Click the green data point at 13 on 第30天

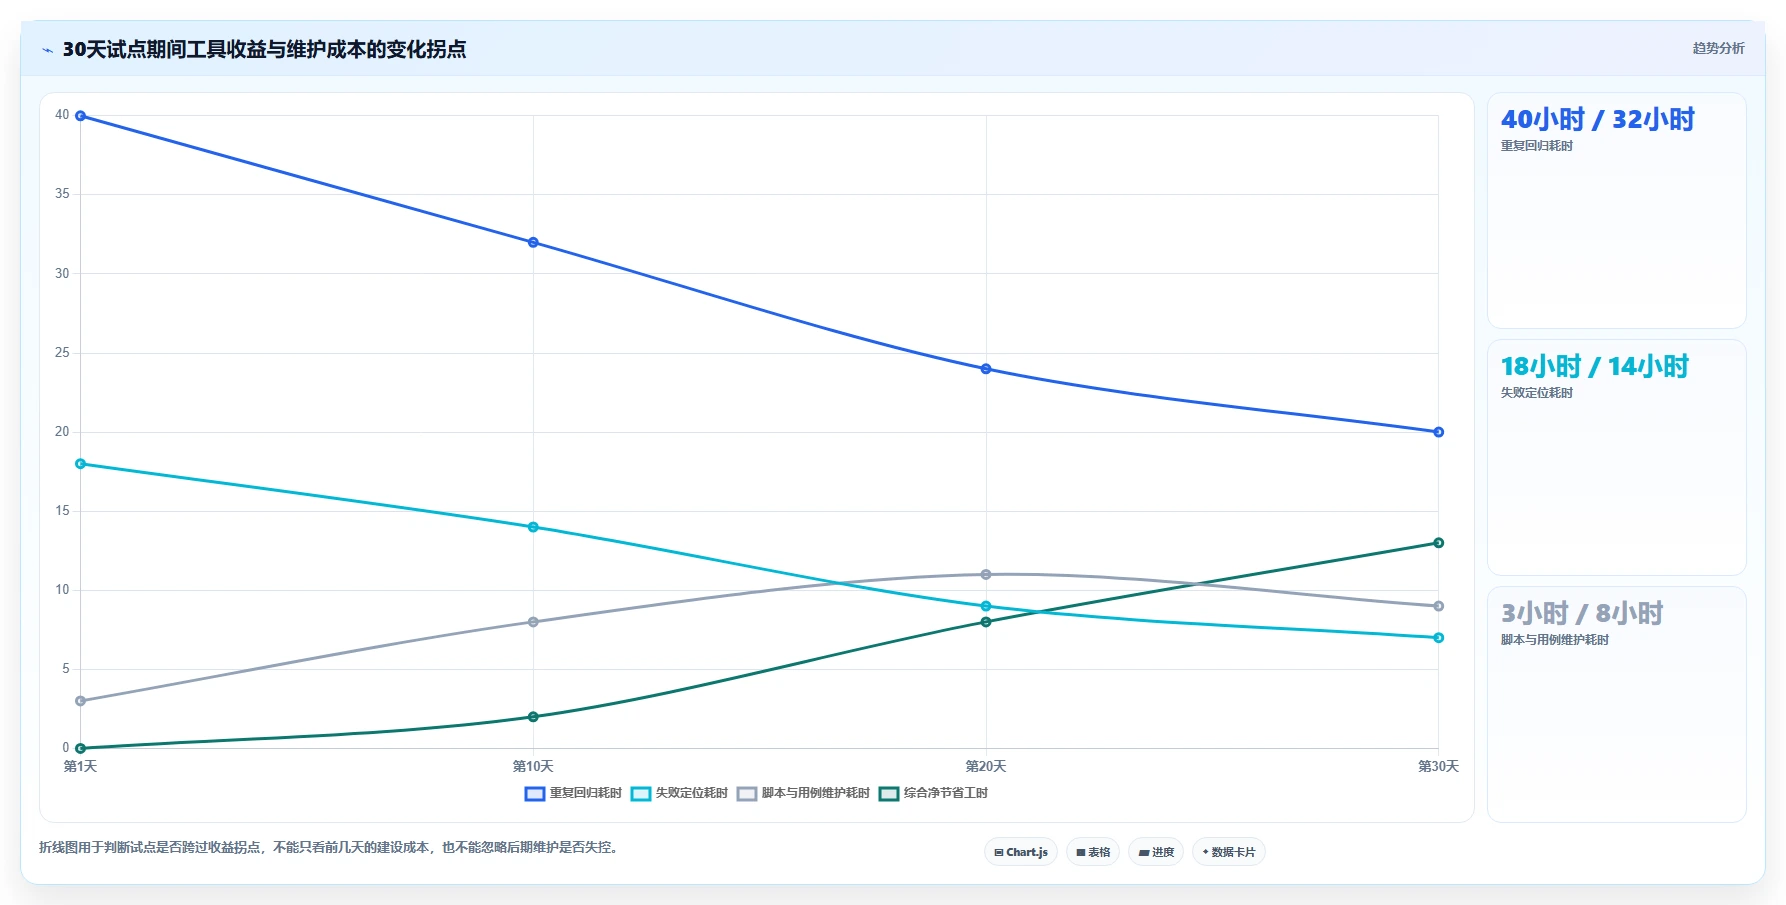click(x=1438, y=543)
